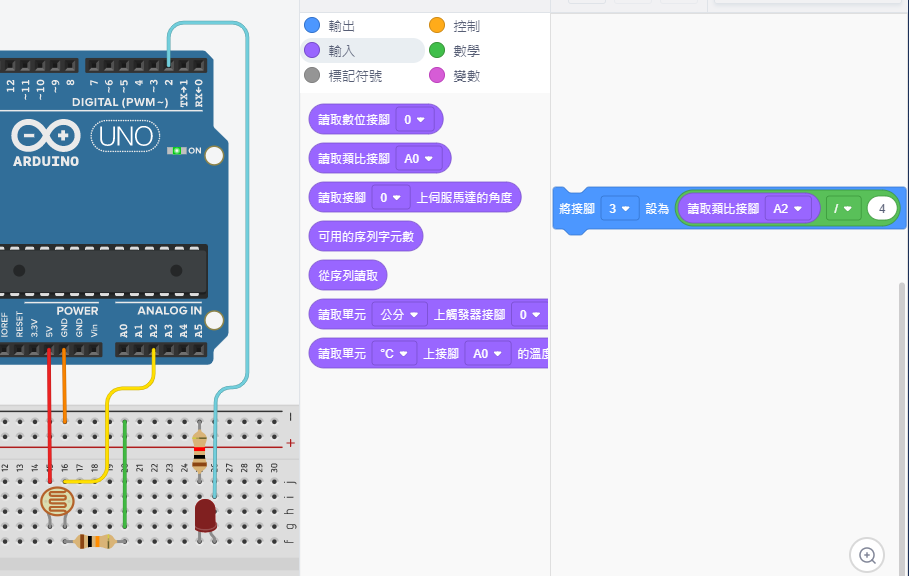Click the workspace vertical scrollbar
Screen dimensions: 909x576
click(x=903, y=400)
